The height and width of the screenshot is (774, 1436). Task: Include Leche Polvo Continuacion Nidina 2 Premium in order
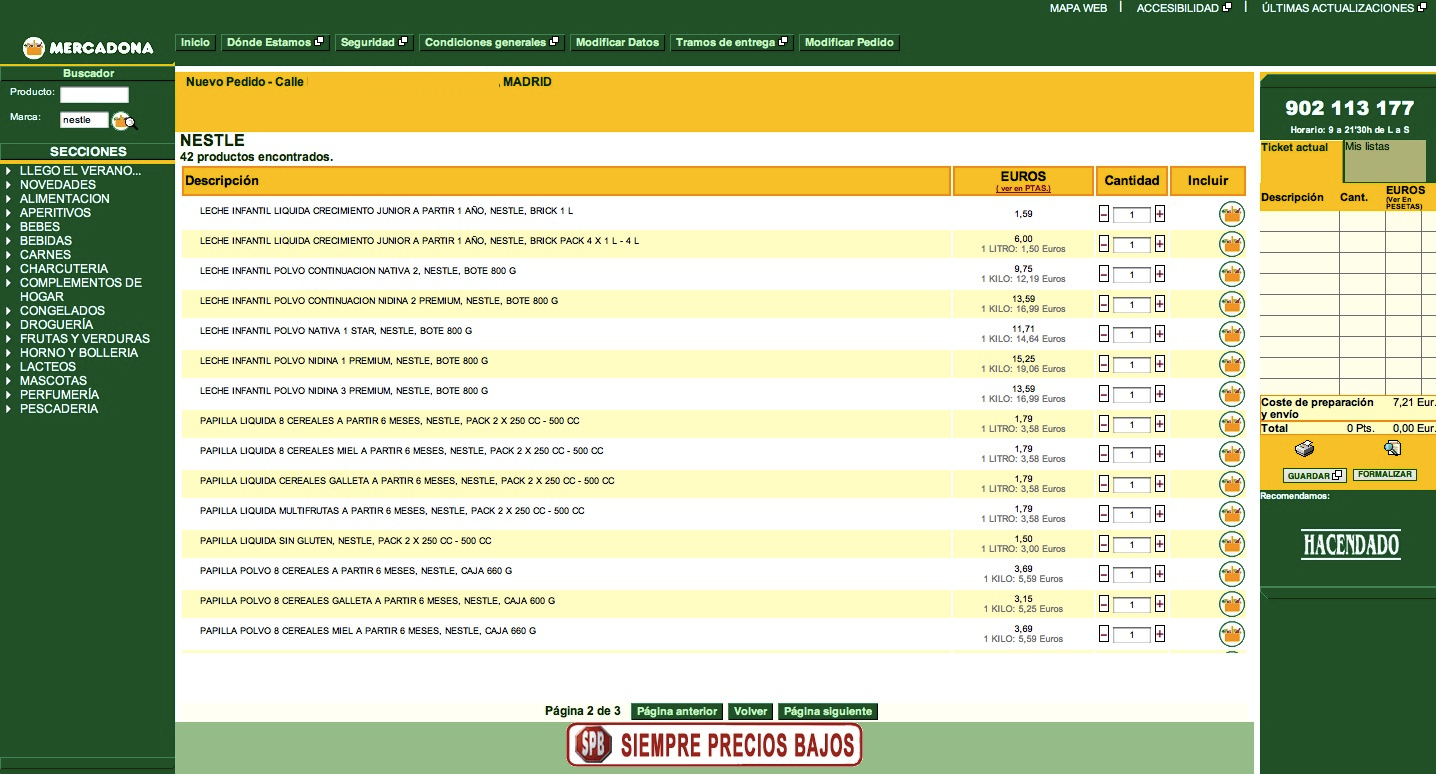1232,304
